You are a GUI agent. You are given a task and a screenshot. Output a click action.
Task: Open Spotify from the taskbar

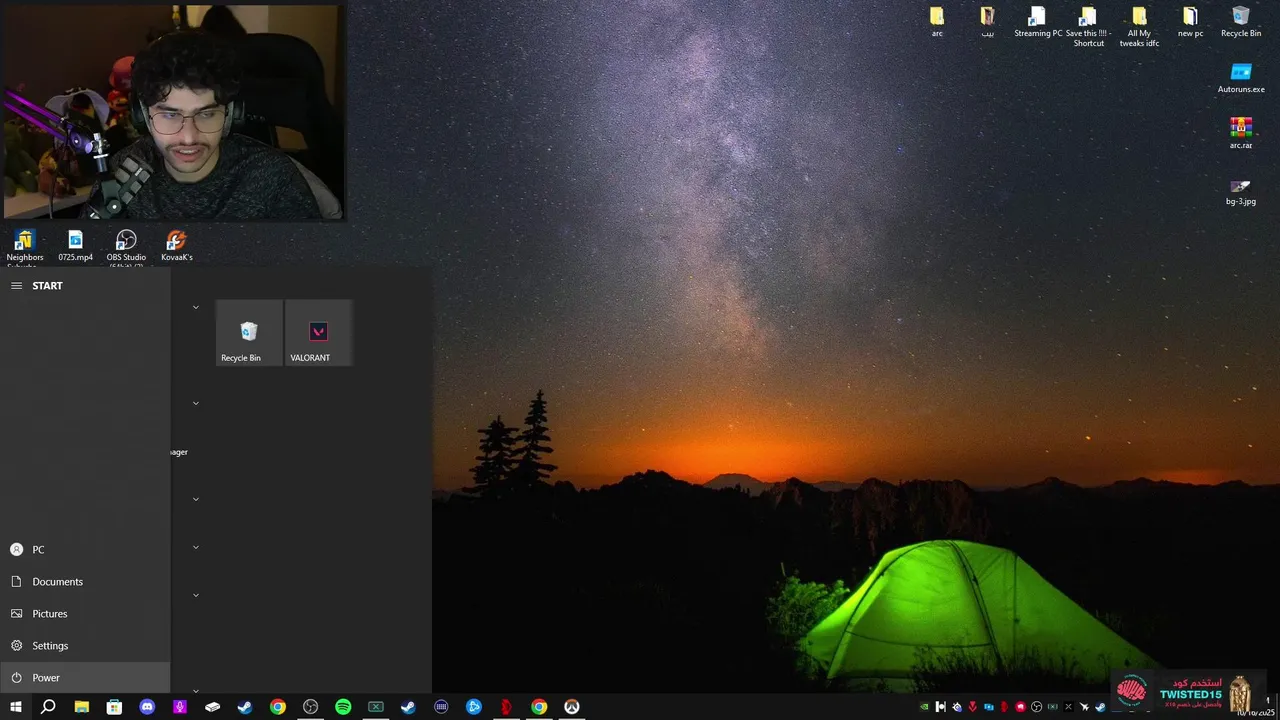tap(343, 707)
